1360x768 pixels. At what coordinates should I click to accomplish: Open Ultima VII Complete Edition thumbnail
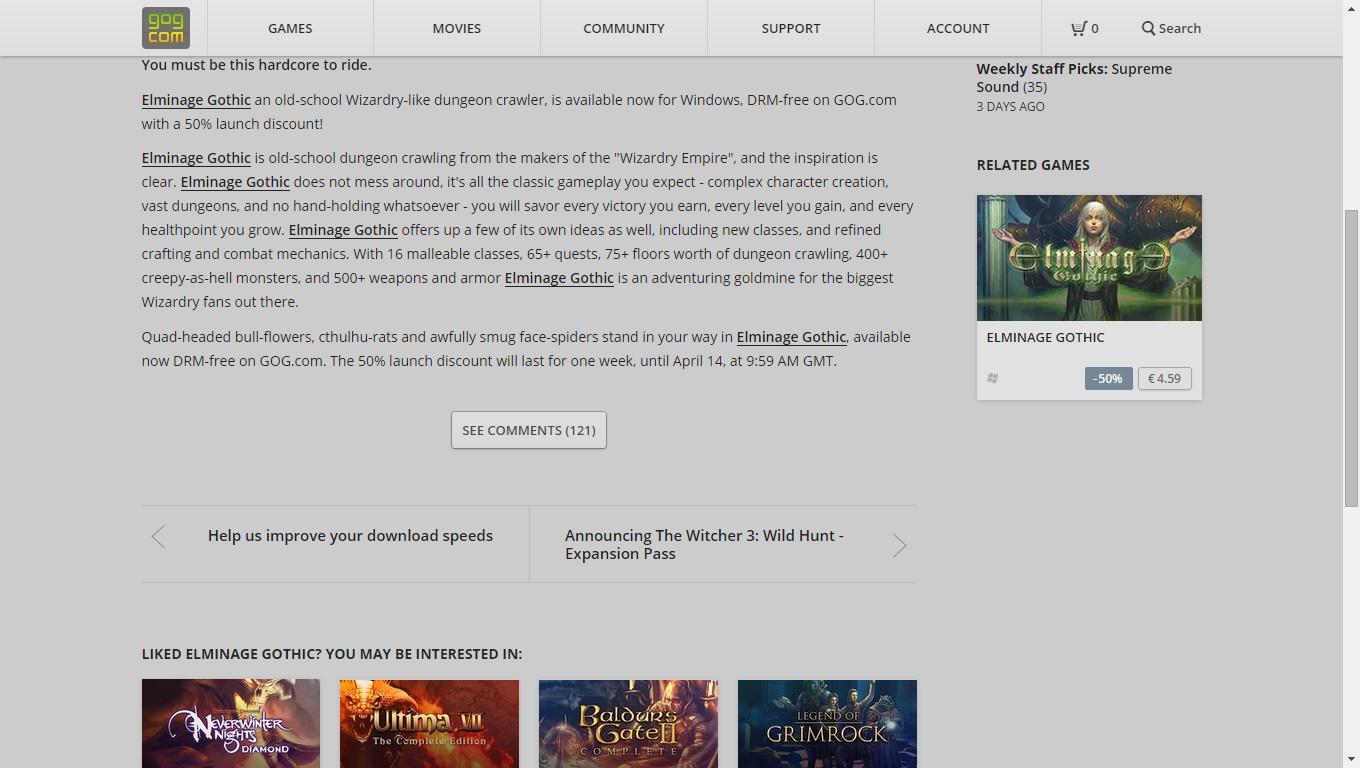429,724
